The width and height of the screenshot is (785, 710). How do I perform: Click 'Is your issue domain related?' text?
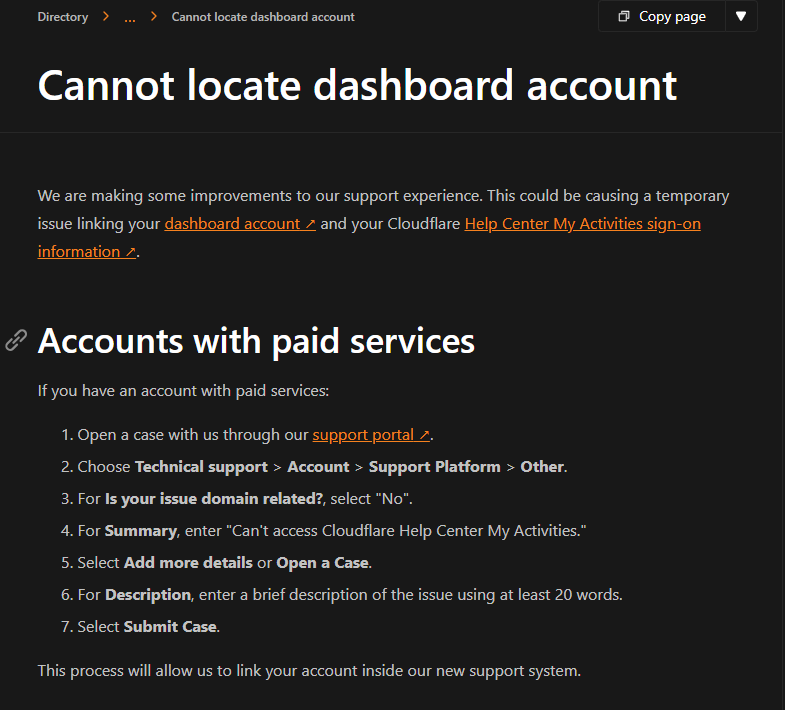coord(214,499)
